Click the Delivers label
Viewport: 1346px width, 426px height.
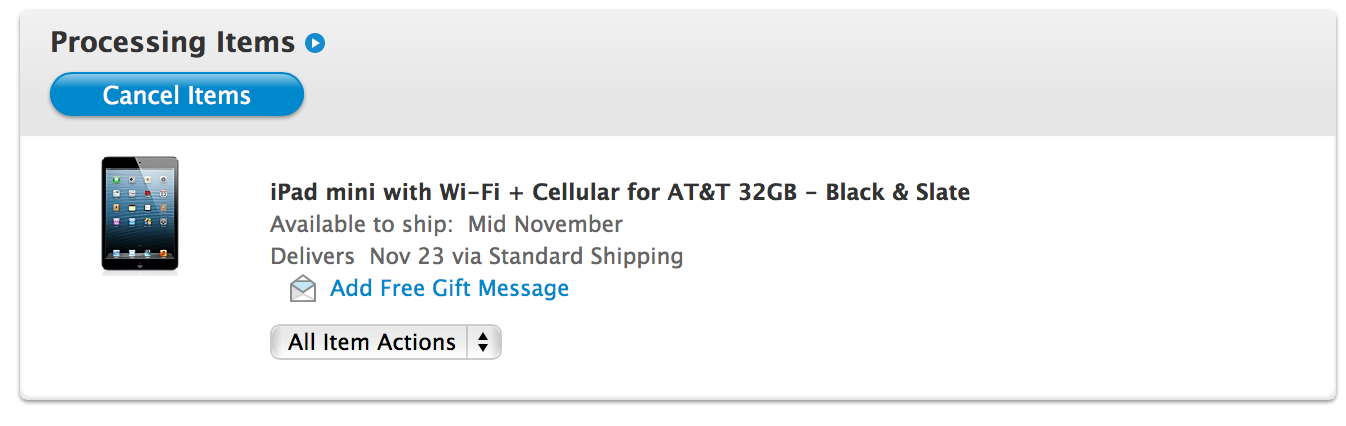tap(312, 255)
